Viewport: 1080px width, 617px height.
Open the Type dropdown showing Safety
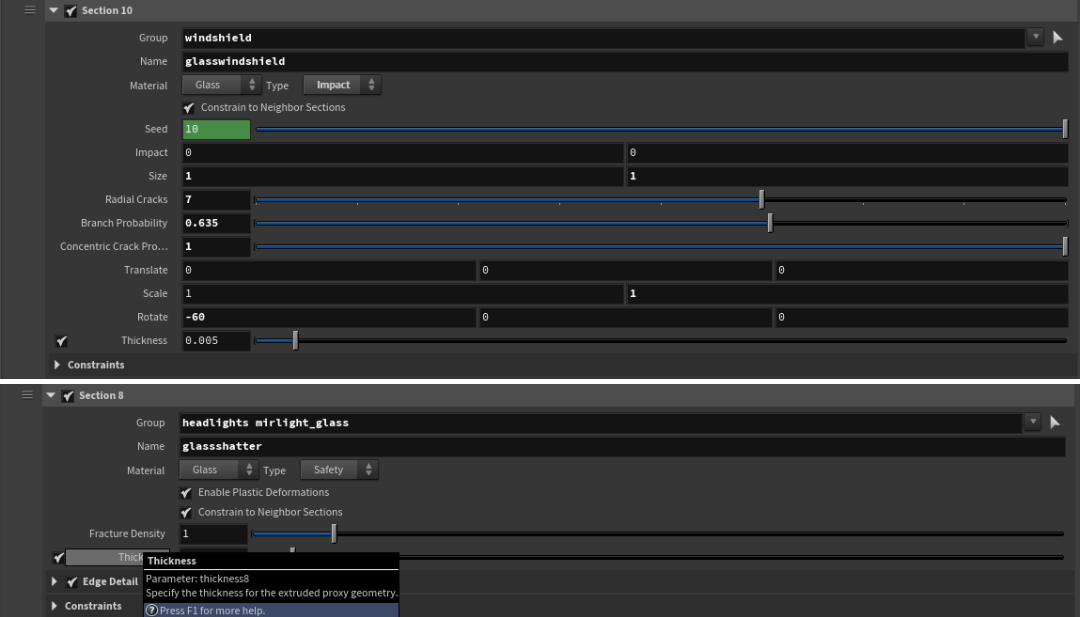click(x=338, y=470)
